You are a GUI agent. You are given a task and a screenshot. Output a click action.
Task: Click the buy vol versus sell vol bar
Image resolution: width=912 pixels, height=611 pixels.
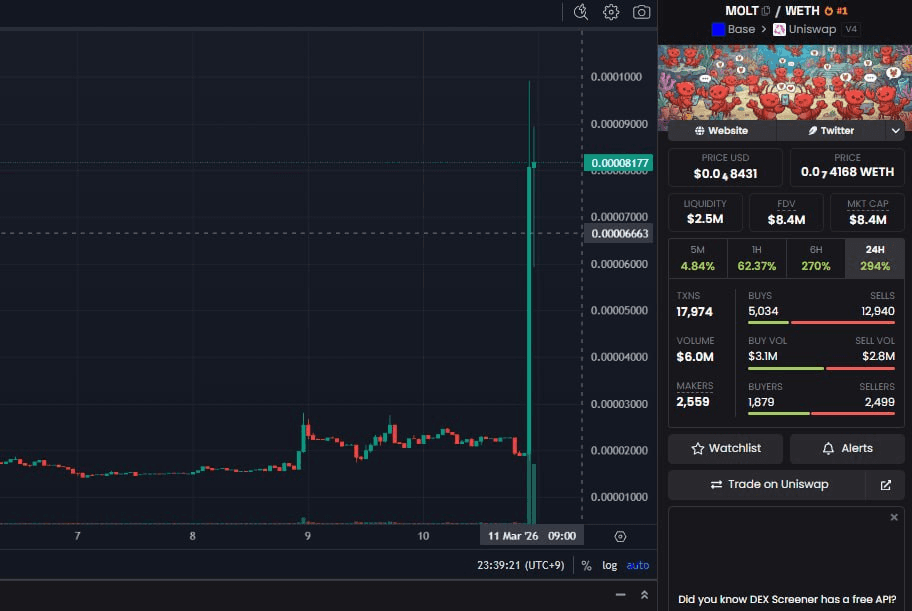[821, 368]
